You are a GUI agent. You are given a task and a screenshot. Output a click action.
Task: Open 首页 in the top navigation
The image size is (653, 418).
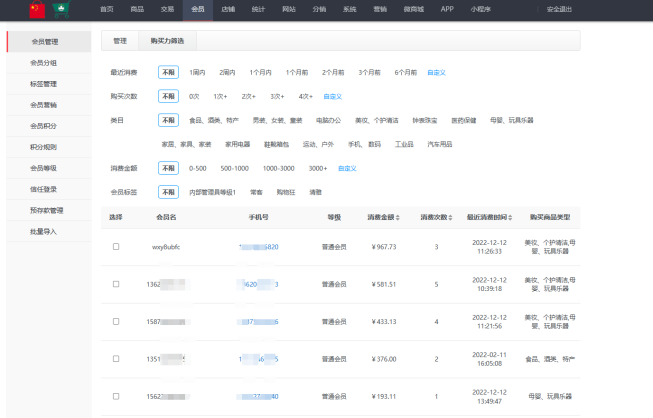pyautogui.click(x=107, y=9)
